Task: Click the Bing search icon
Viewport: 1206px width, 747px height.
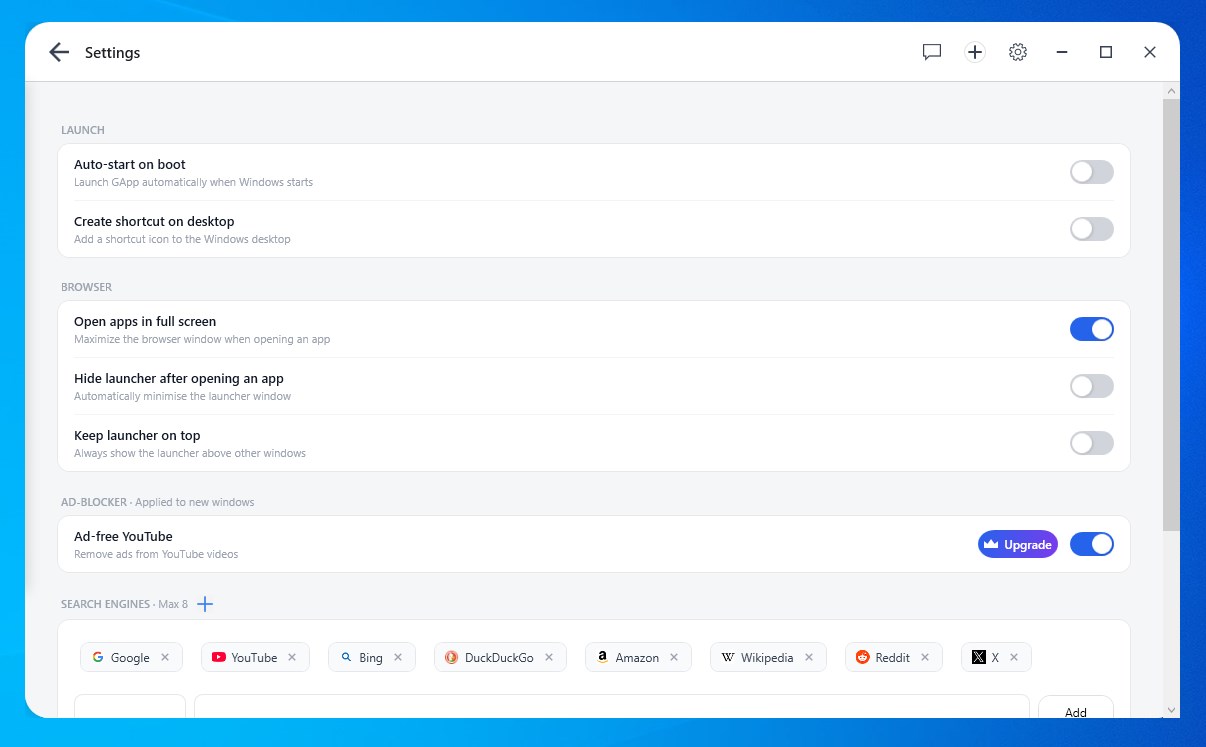Action: tap(346, 657)
